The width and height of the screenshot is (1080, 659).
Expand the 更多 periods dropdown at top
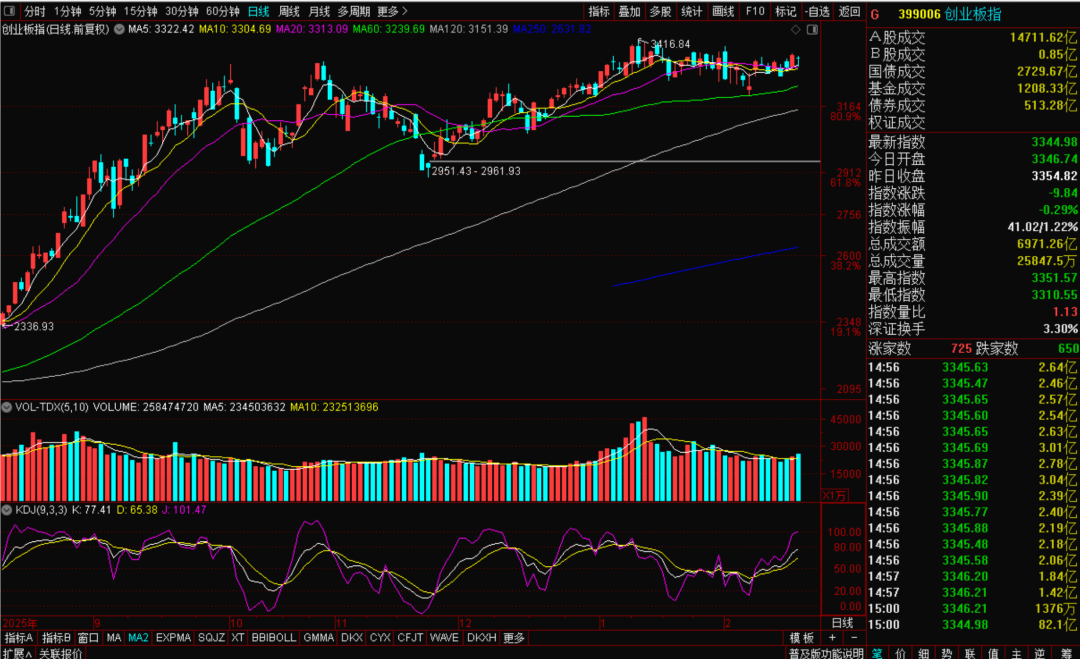(x=392, y=11)
